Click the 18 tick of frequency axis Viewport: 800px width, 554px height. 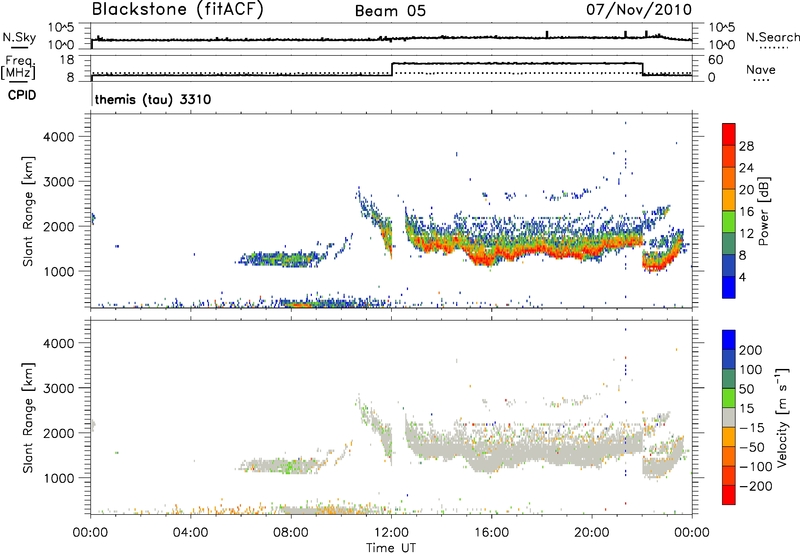67,60
